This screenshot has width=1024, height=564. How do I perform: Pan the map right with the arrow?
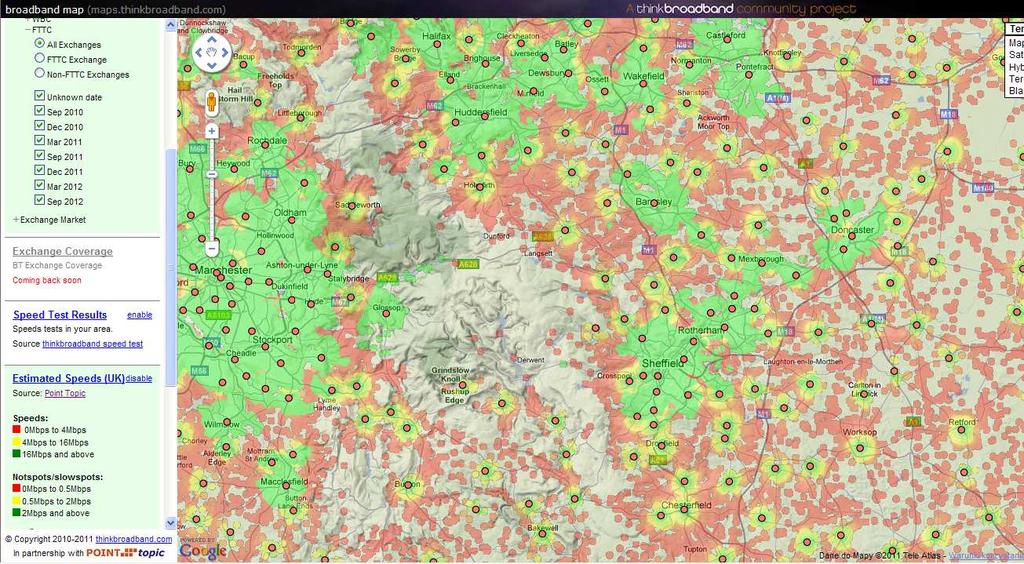(x=225, y=52)
